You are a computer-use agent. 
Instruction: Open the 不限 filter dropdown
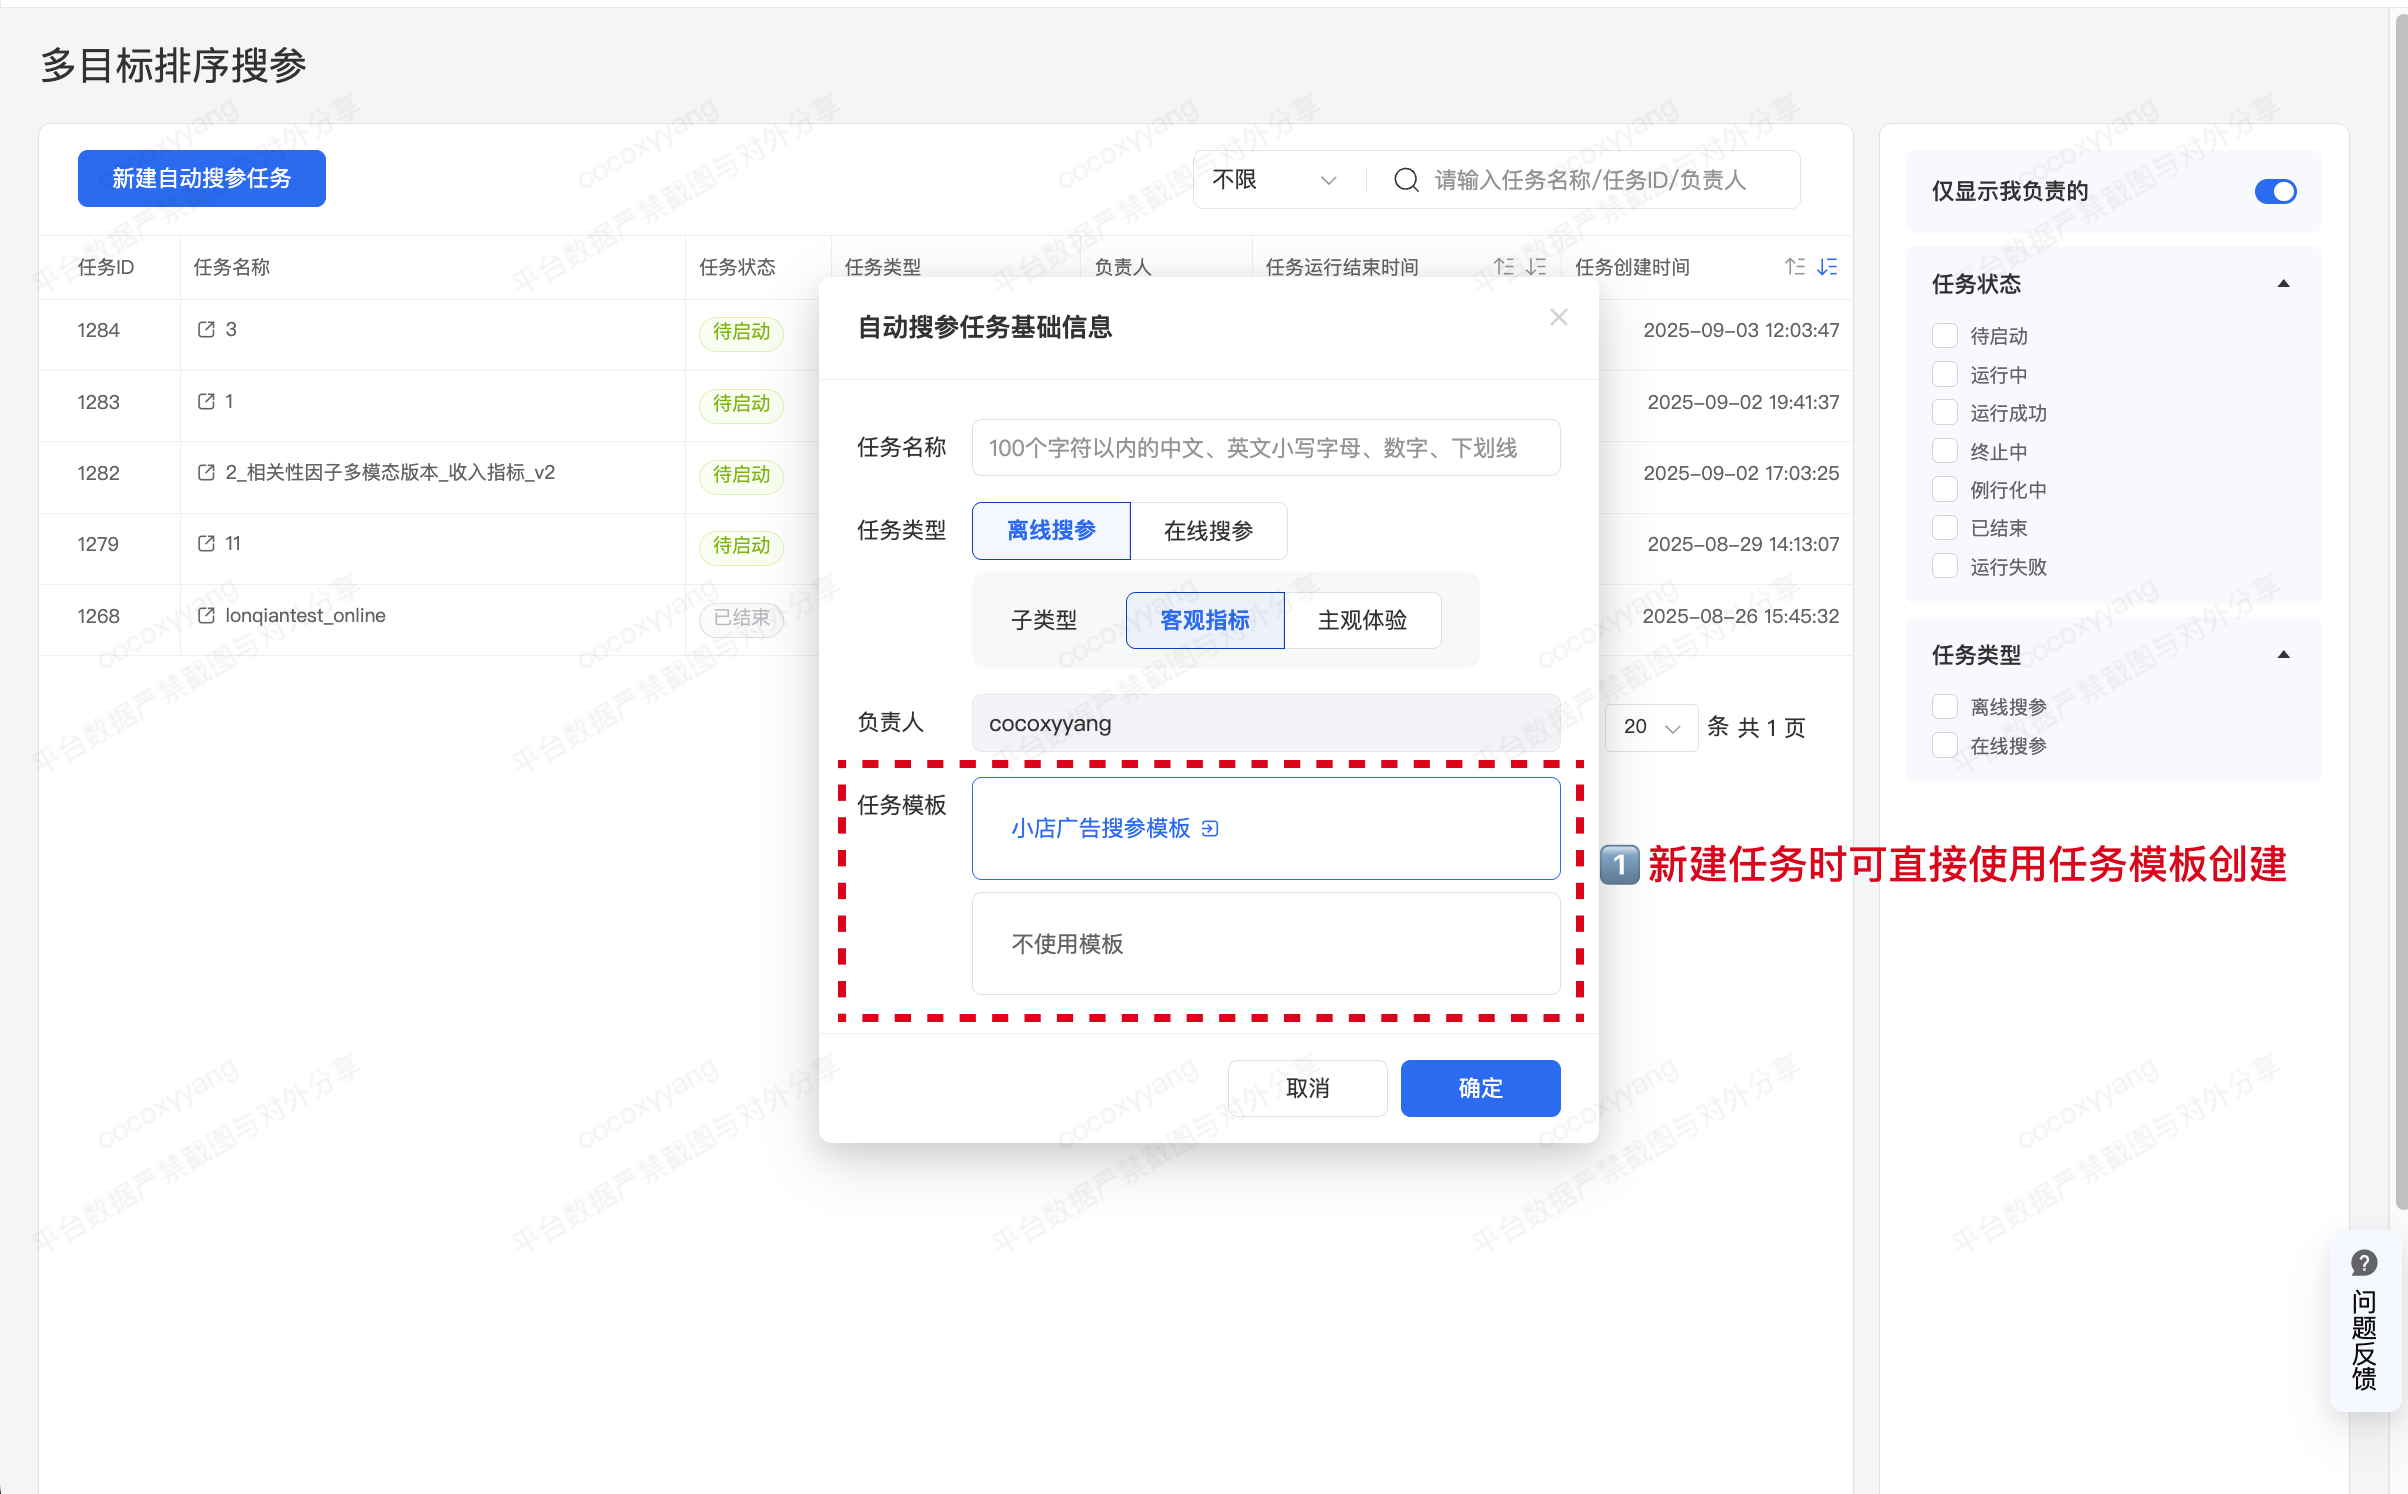[1274, 180]
